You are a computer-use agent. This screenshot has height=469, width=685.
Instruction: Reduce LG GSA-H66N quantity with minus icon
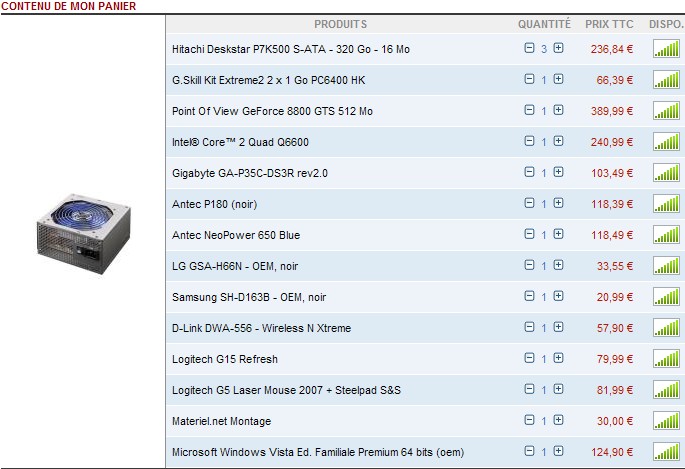coord(529,265)
